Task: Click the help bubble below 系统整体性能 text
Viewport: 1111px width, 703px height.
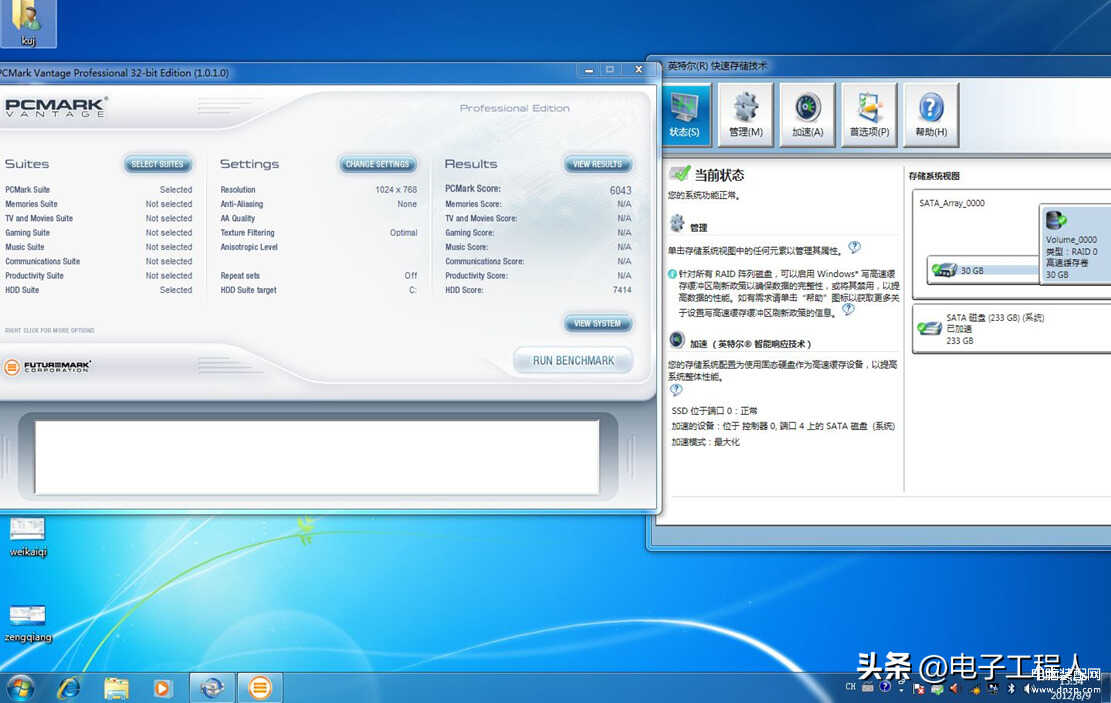Action: pos(676,390)
